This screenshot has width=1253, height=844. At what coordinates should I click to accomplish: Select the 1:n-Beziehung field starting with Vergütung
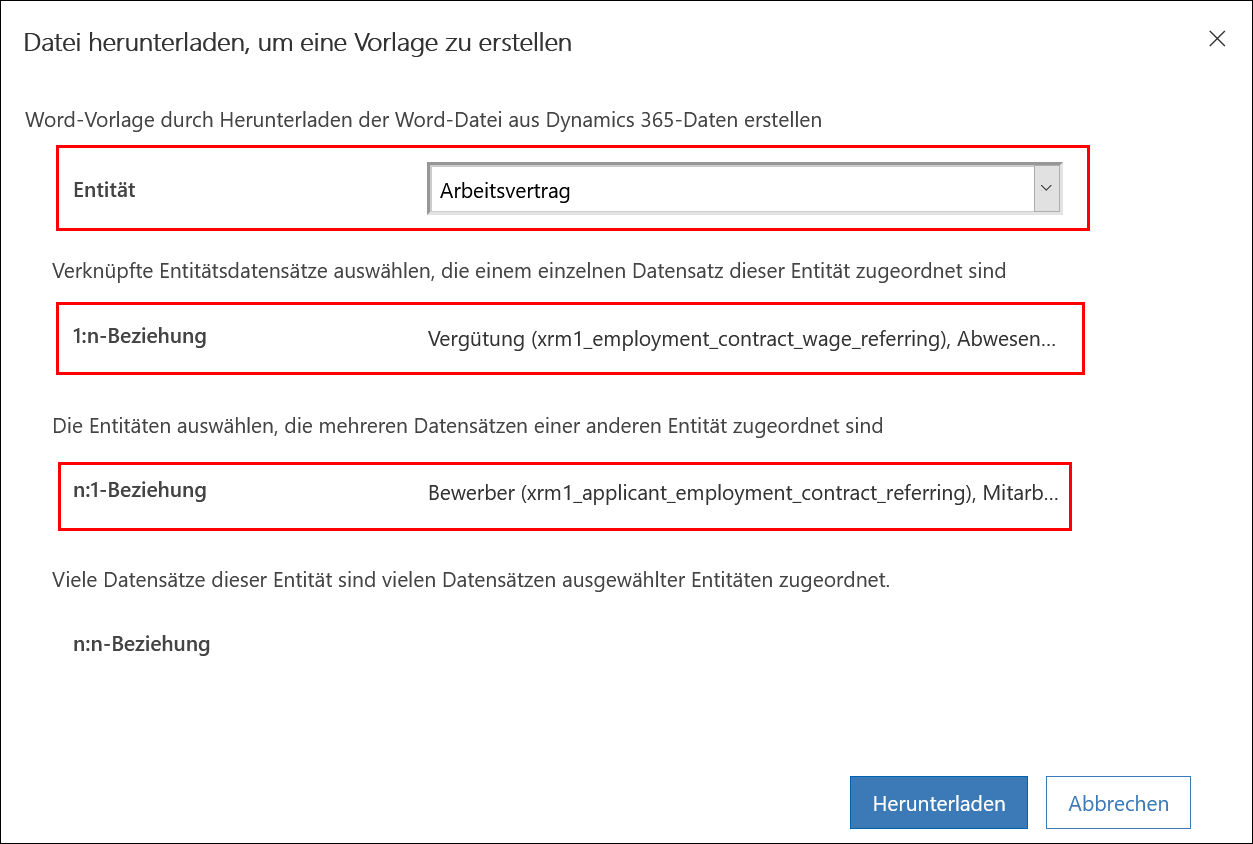click(x=741, y=339)
